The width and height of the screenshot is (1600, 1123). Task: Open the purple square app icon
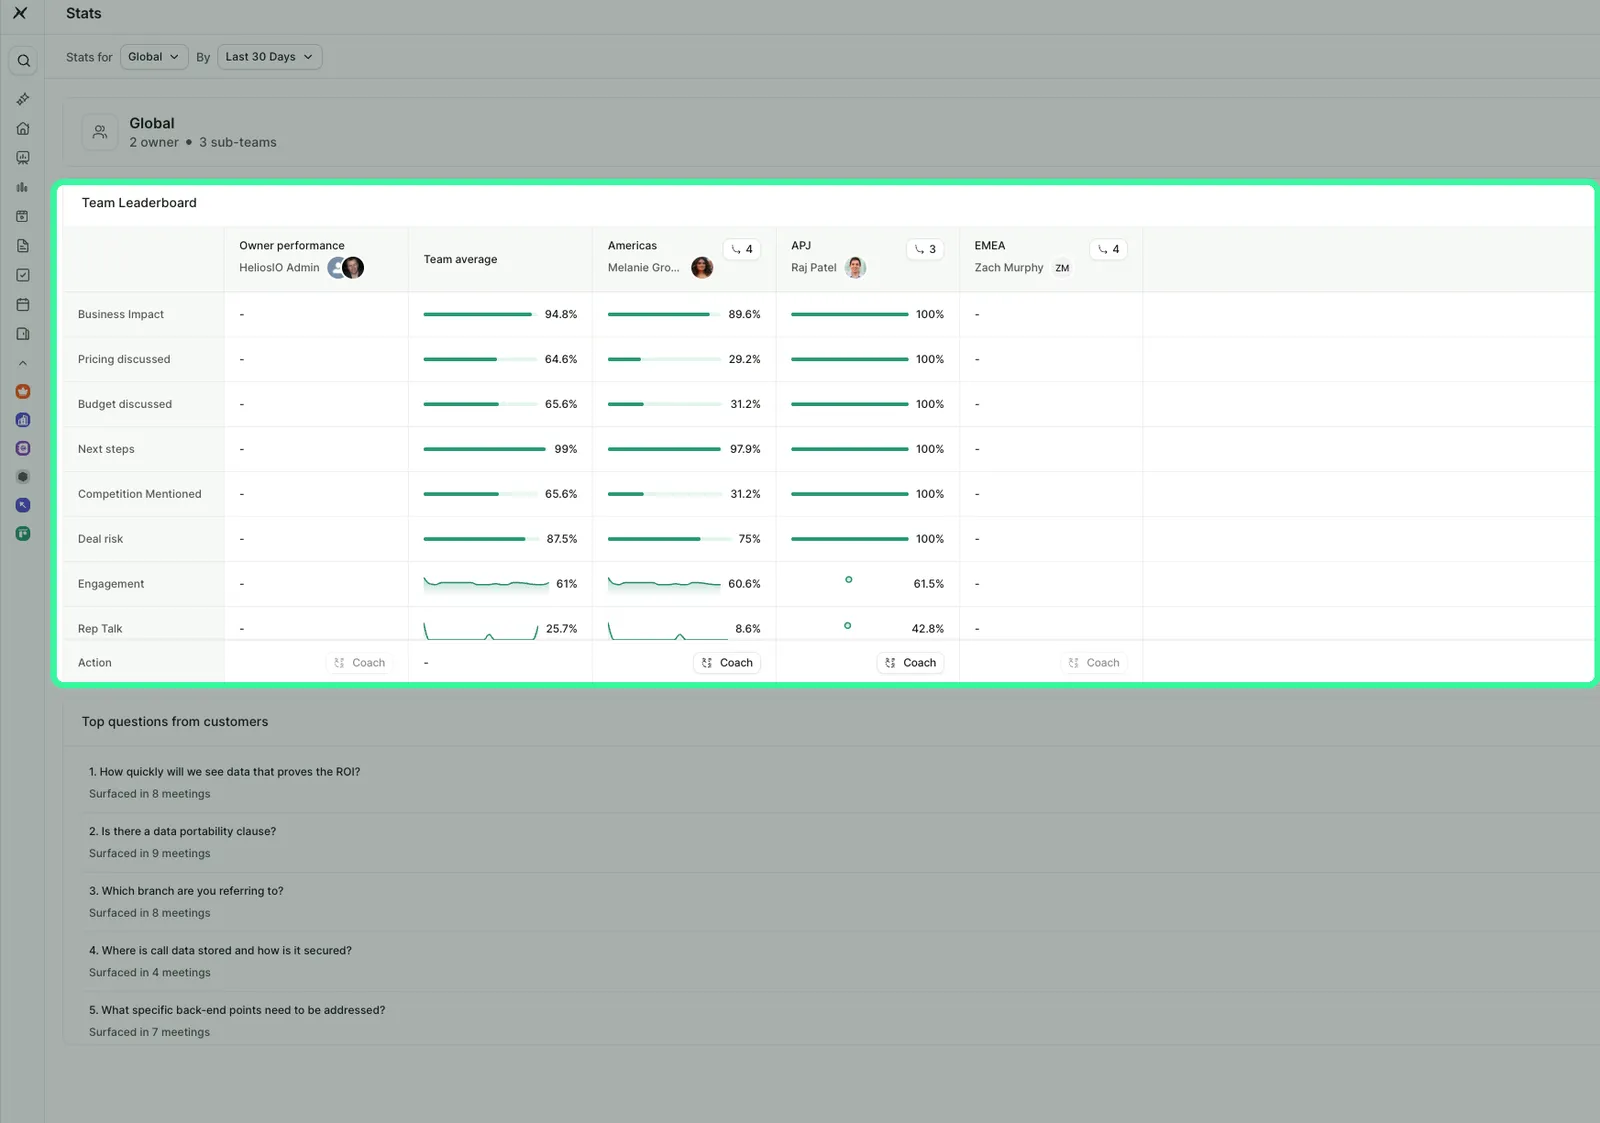(23, 449)
